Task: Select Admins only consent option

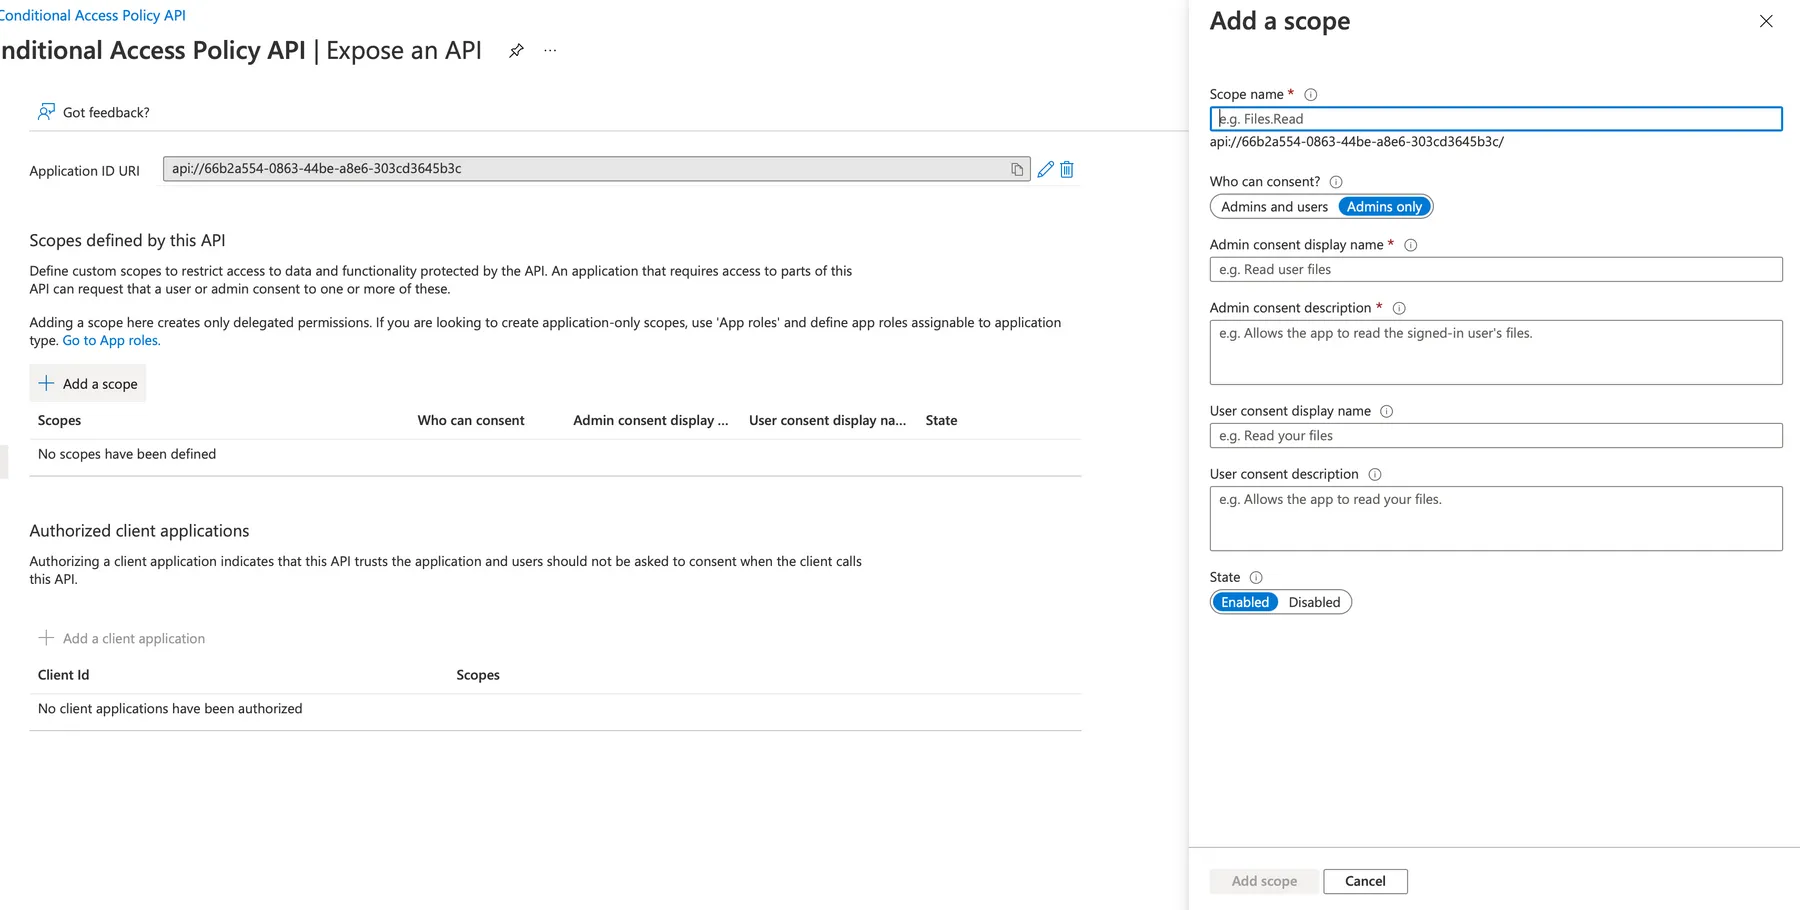Action: (1384, 207)
